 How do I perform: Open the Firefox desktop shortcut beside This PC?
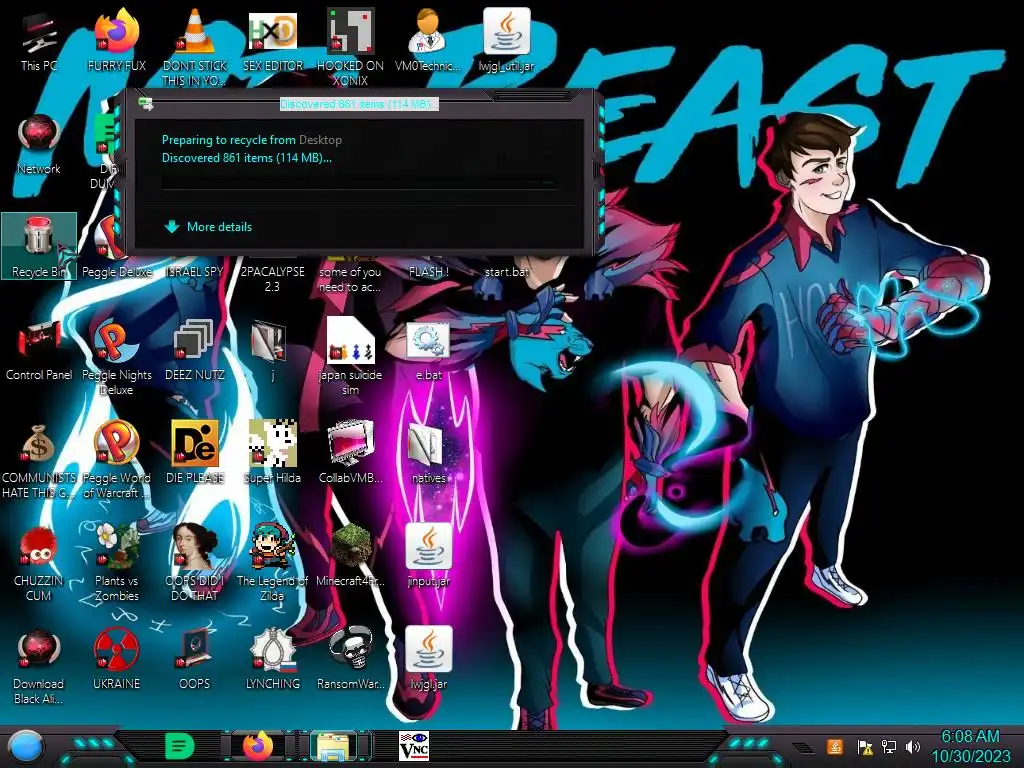click(116, 42)
